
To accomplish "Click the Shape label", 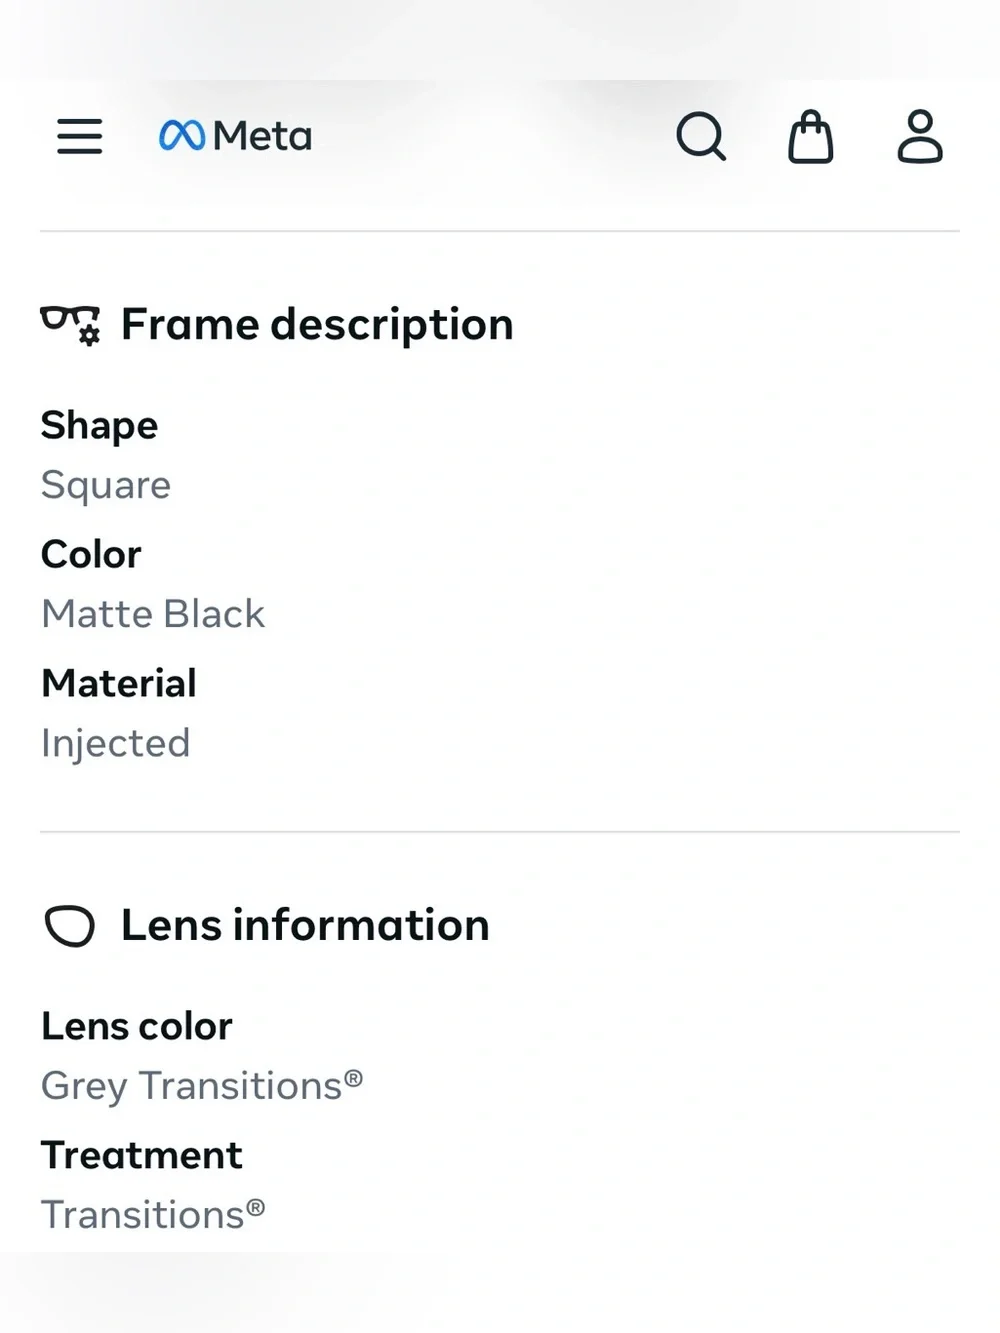I will (x=99, y=426).
